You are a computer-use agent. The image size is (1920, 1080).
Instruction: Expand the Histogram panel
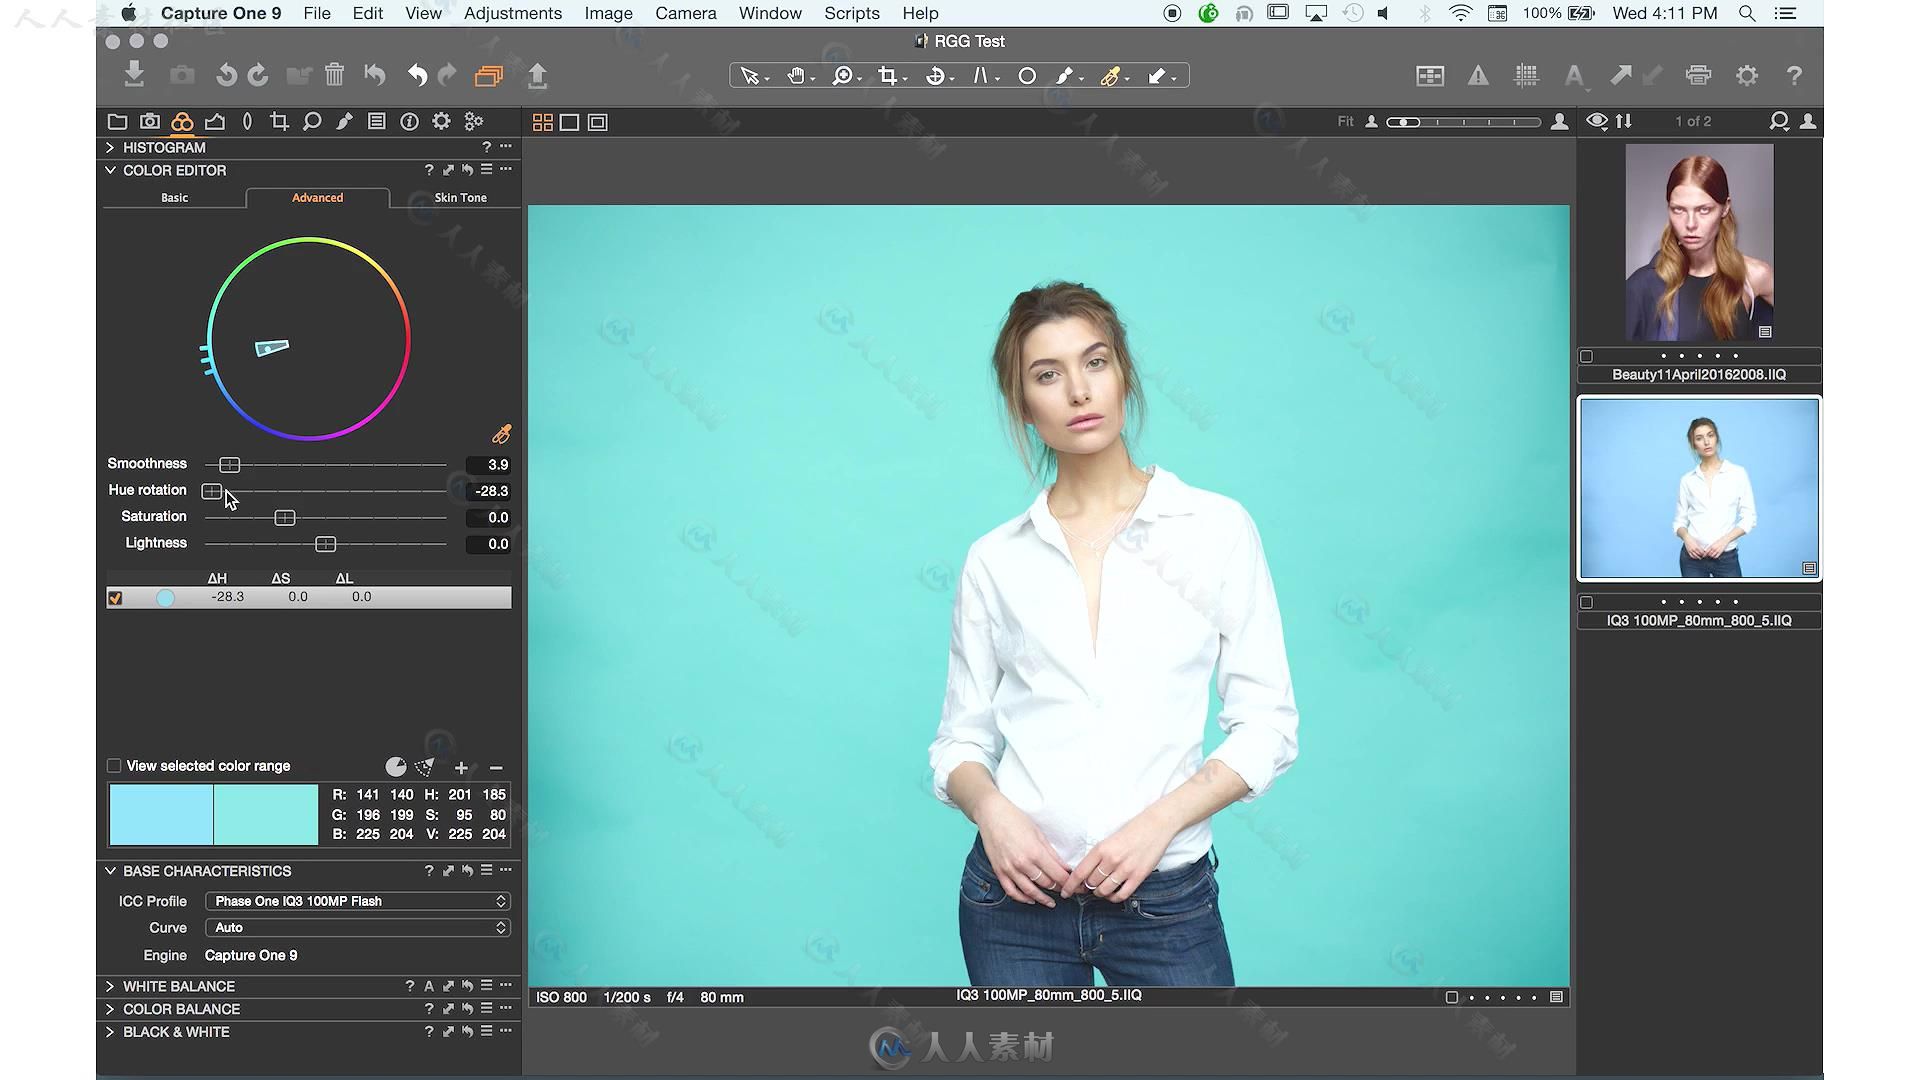(110, 147)
